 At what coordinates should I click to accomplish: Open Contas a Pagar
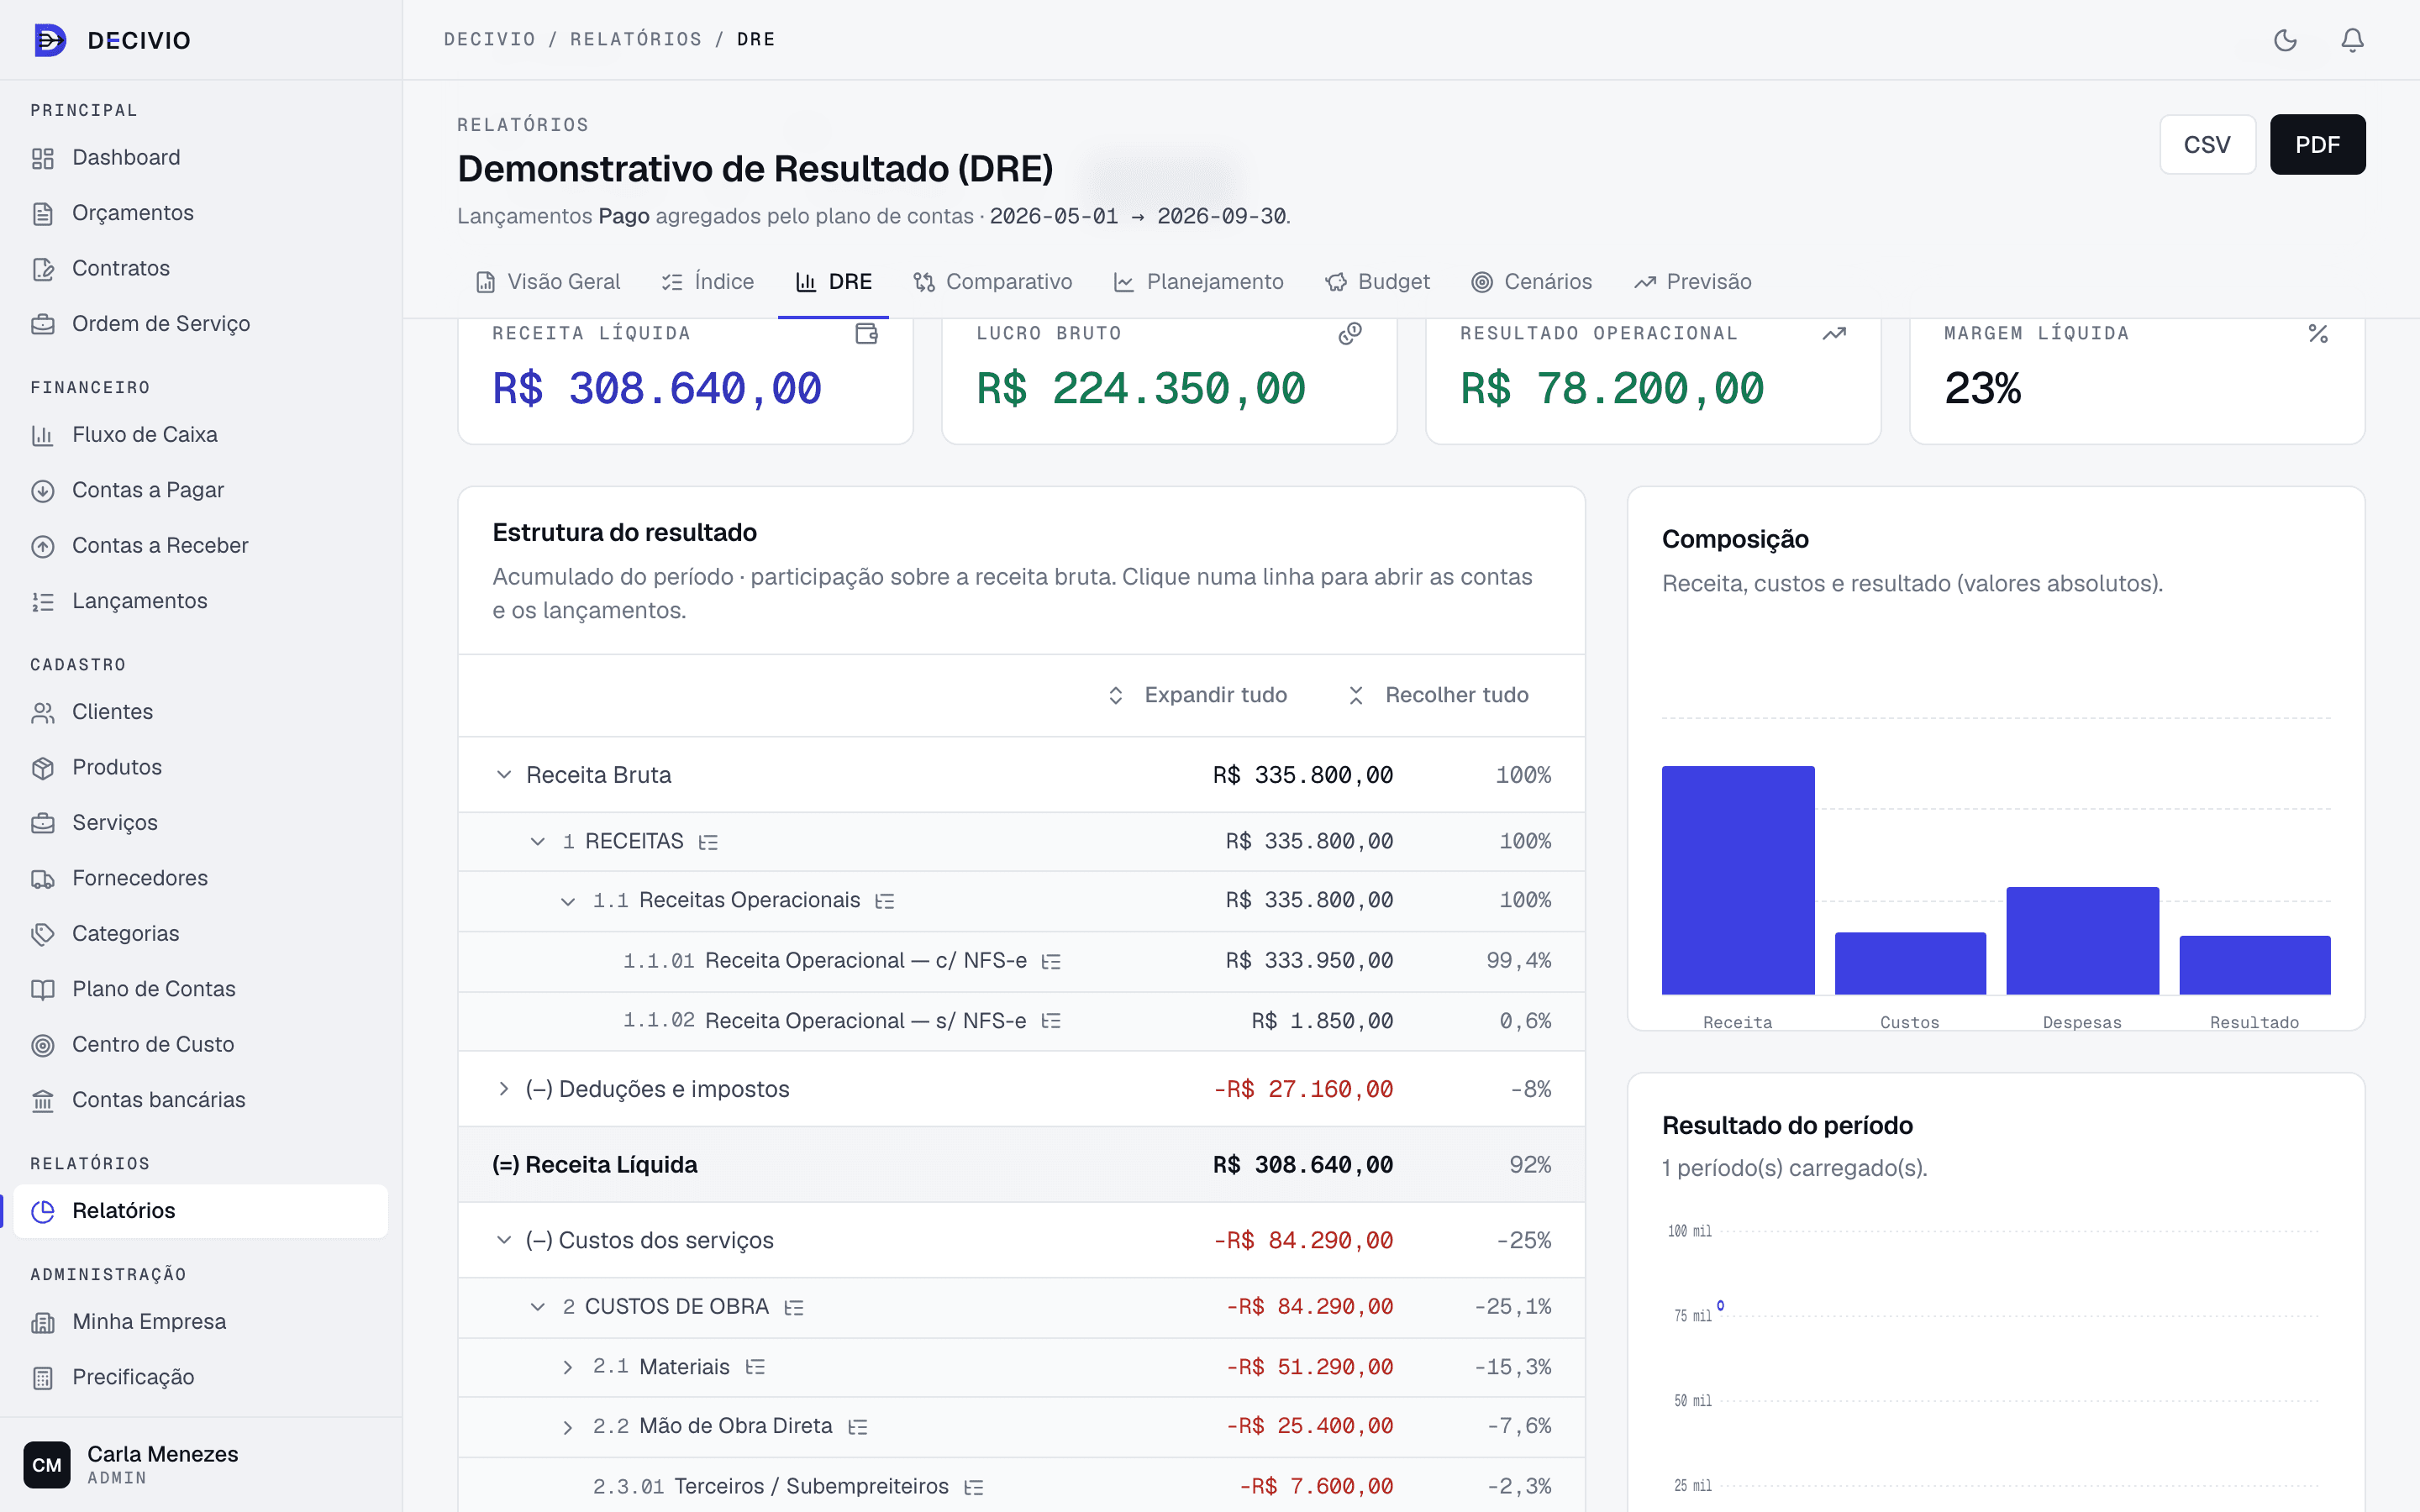click(x=201, y=490)
